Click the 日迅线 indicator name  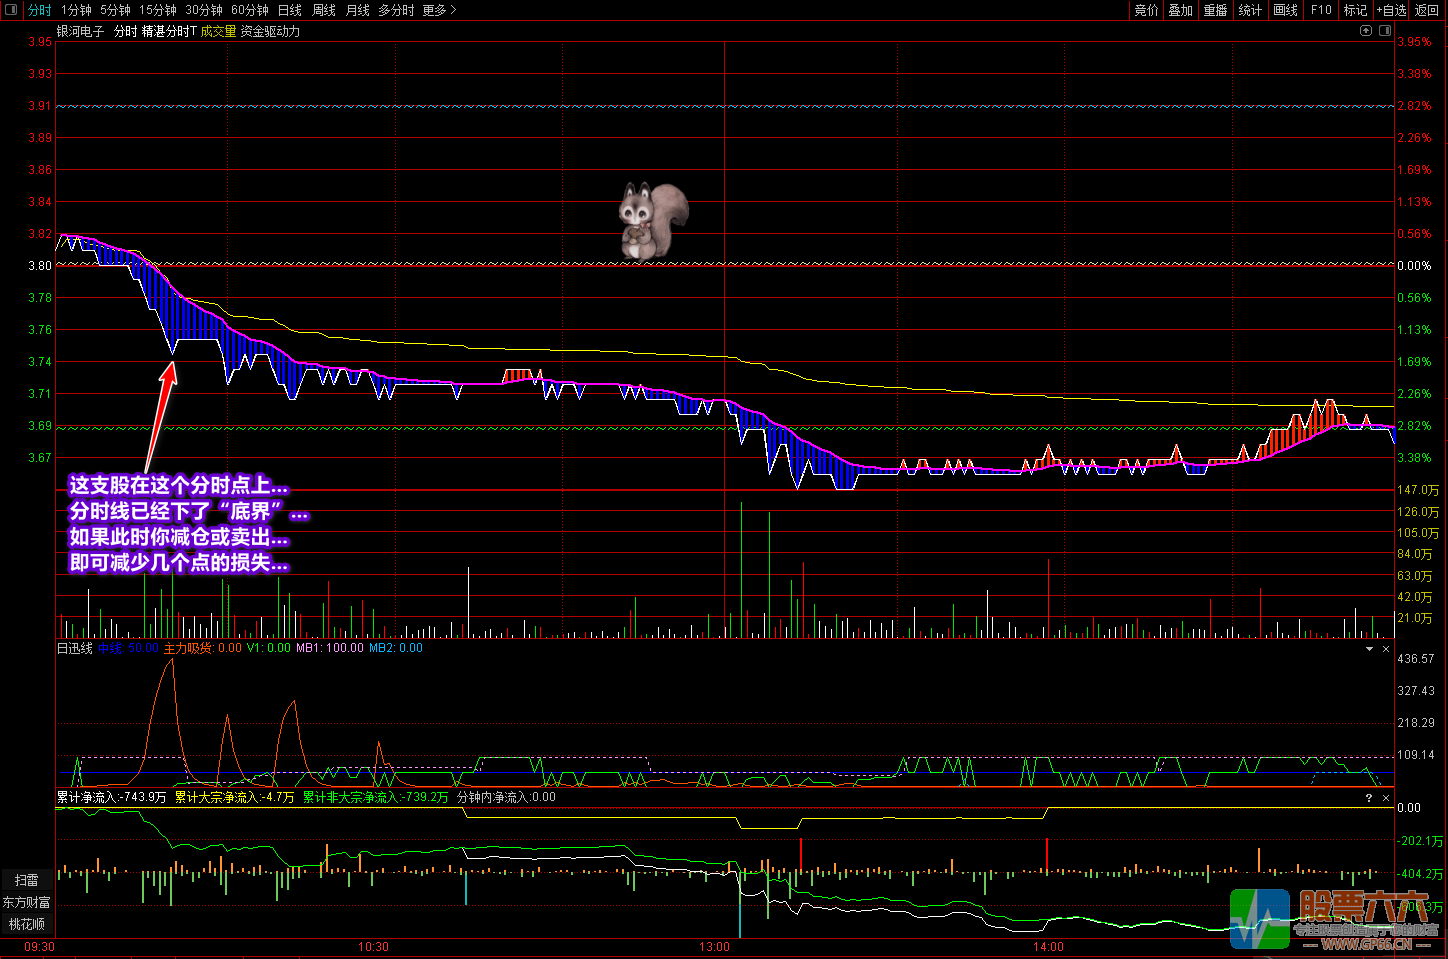tap(75, 648)
